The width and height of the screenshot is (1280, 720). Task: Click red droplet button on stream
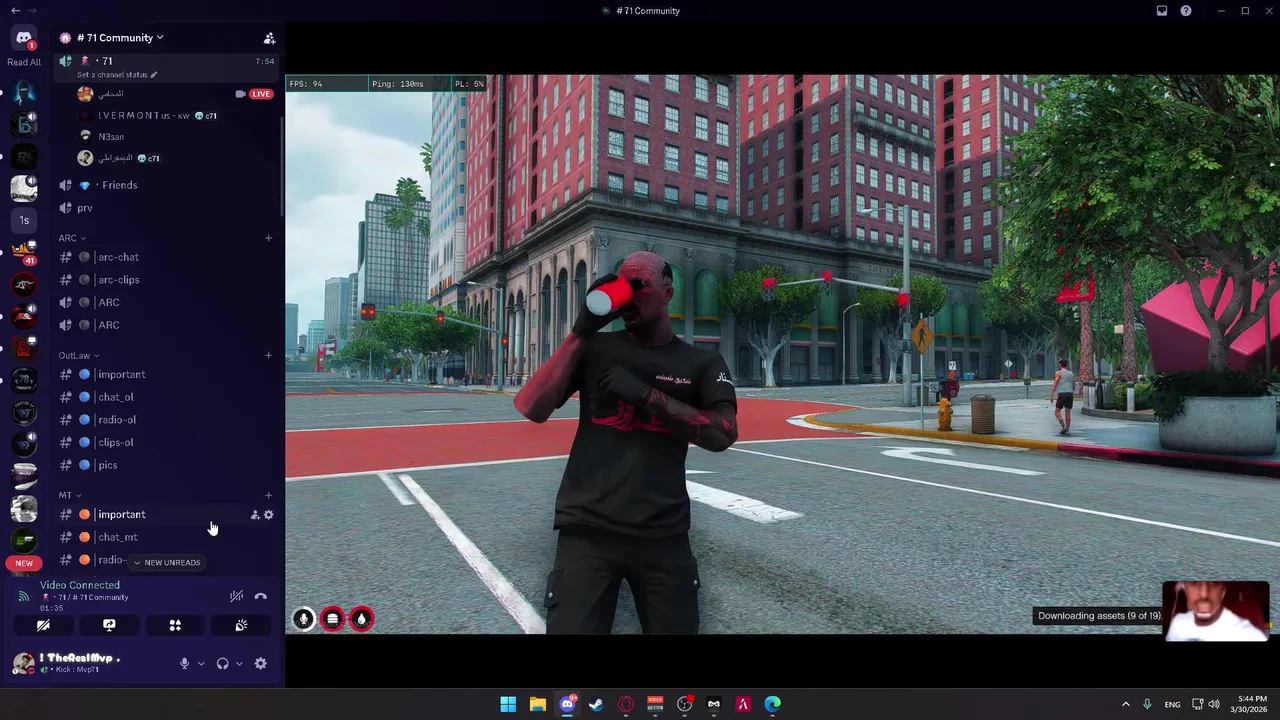361,619
